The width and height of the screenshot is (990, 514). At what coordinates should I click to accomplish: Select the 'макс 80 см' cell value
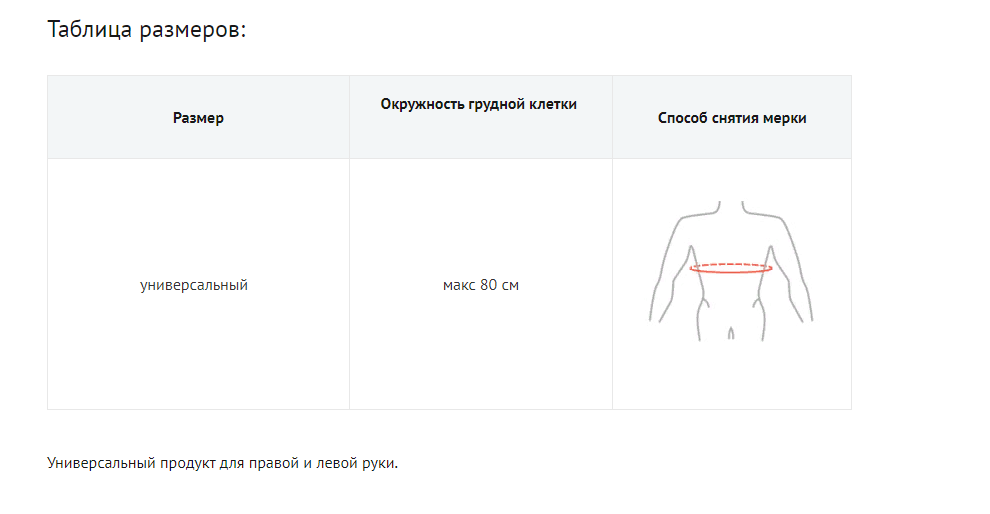point(481,285)
